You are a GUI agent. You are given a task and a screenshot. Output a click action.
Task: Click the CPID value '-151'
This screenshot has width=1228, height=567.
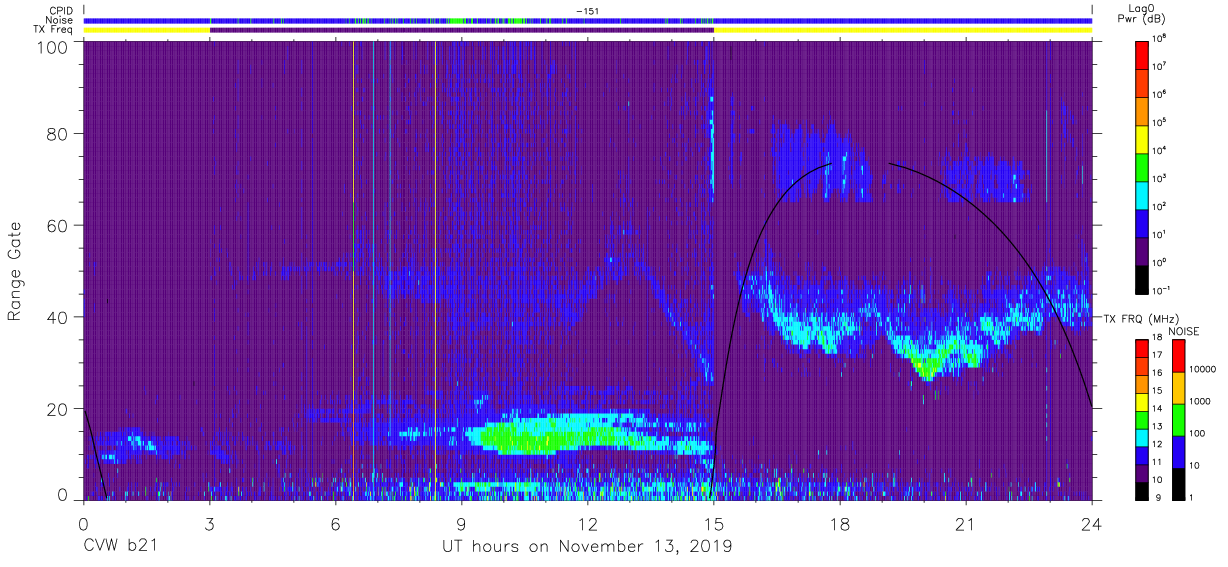pos(587,11)
